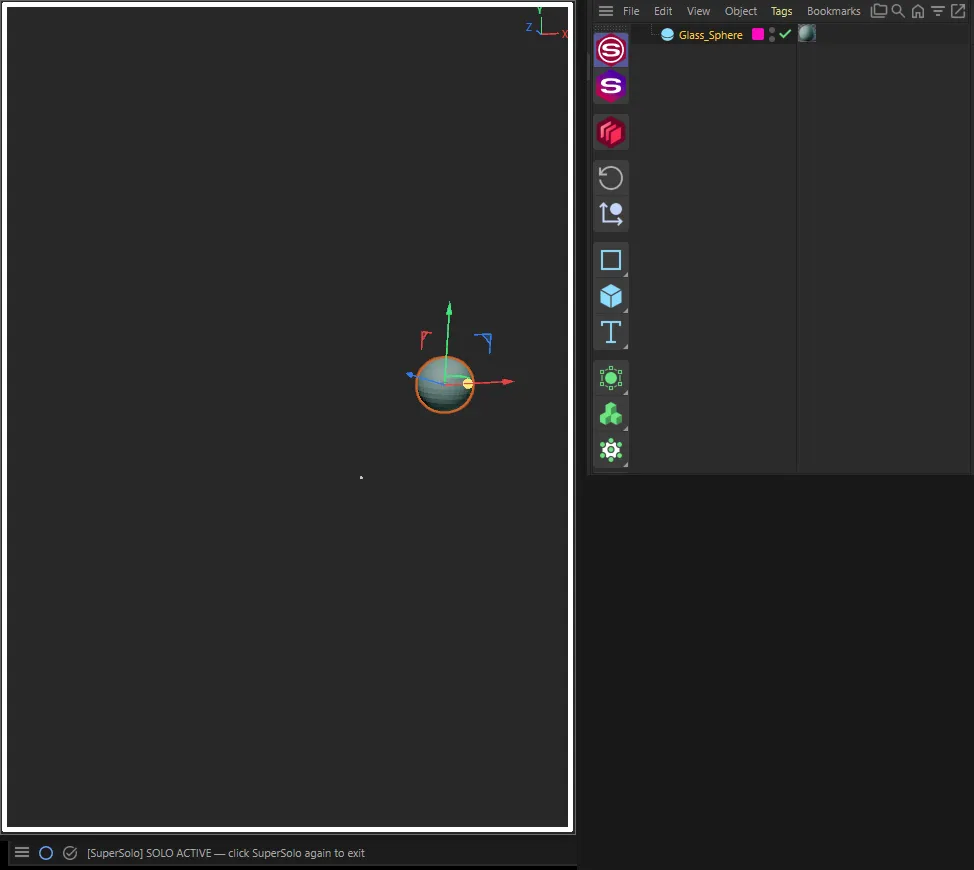The image size is (974, 870).
Task: Open the Tags menu
Action: click(781, 11)
